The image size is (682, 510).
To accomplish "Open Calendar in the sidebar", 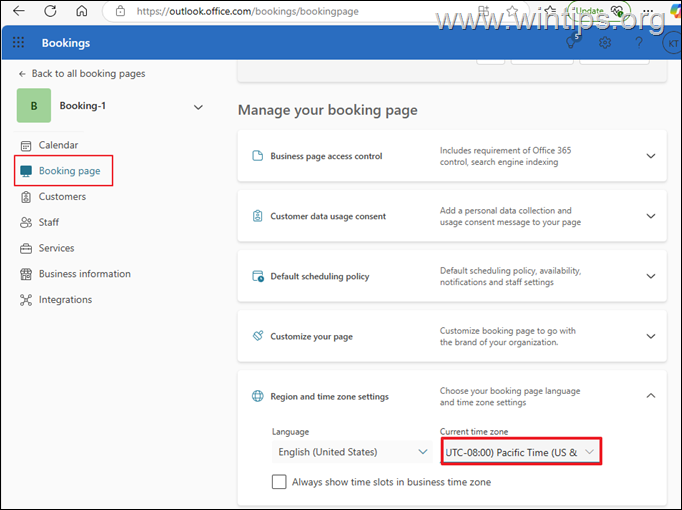I will point(58,145).
